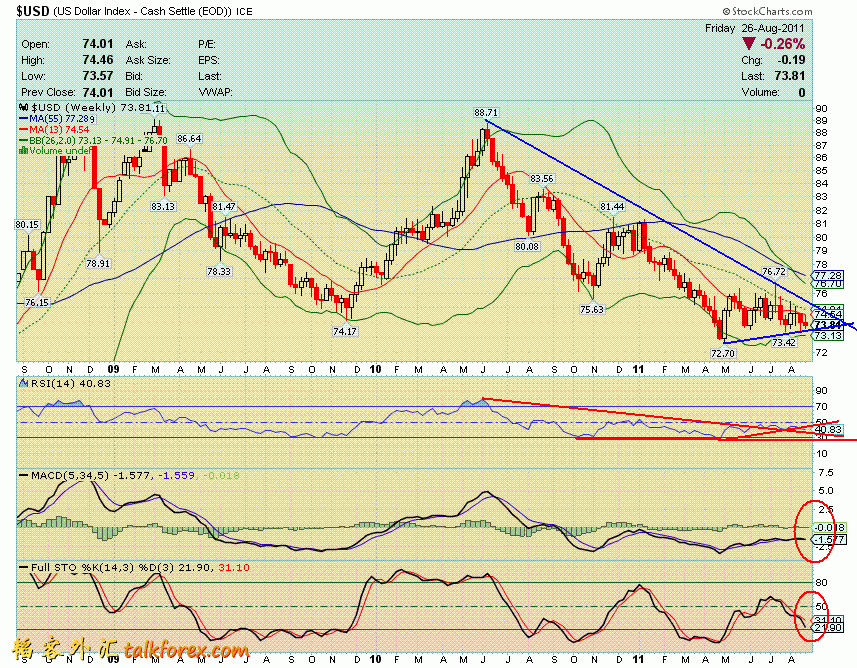Image resolution: width=857 pixels, height=668 pixels.
Task: Click the Volume undef legend entry
Action: point(55,150)
